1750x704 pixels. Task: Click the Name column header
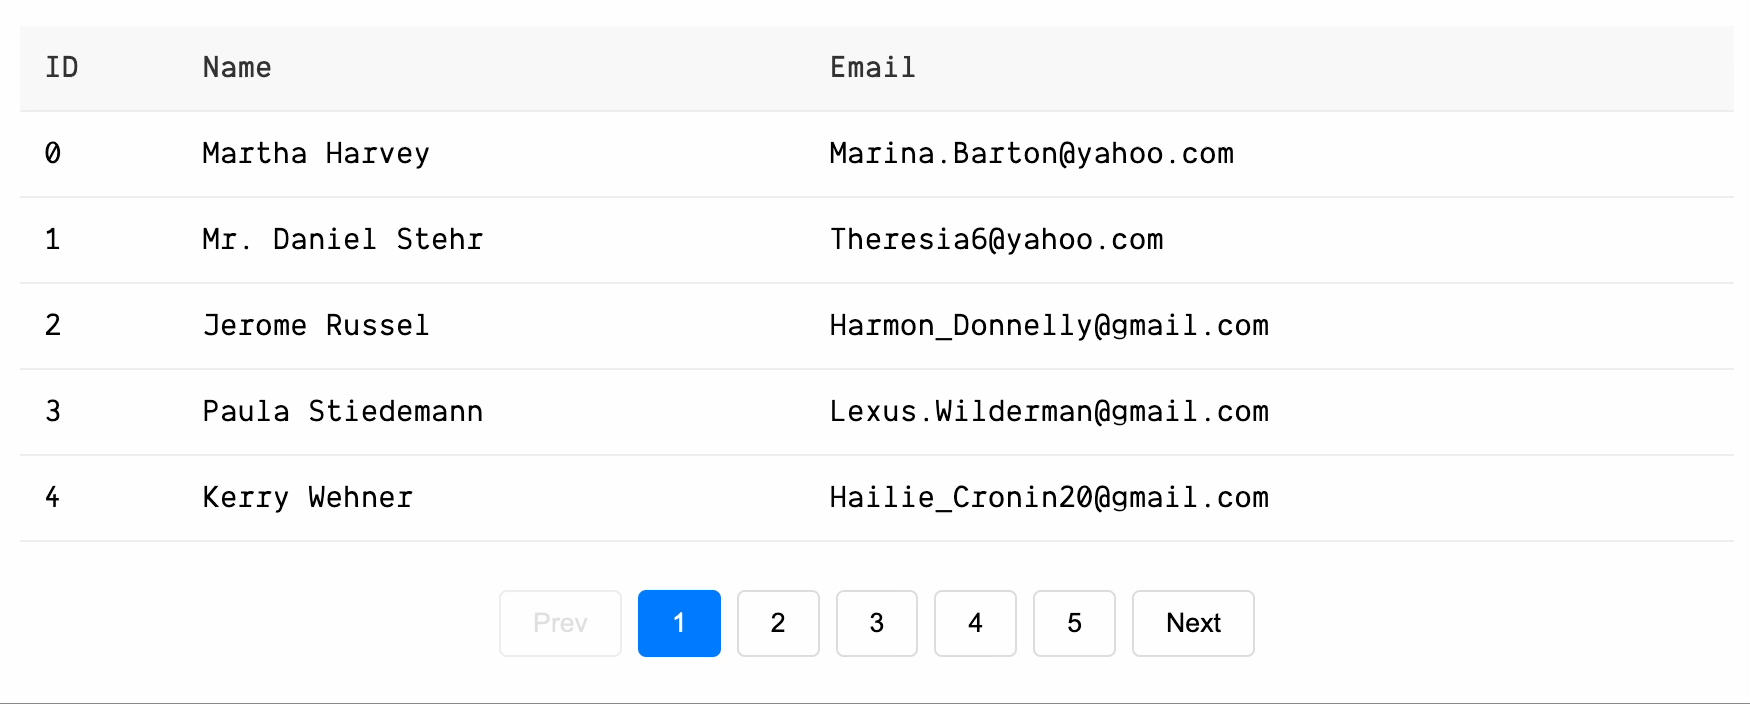pyautogui.click(x=237, y=68)
